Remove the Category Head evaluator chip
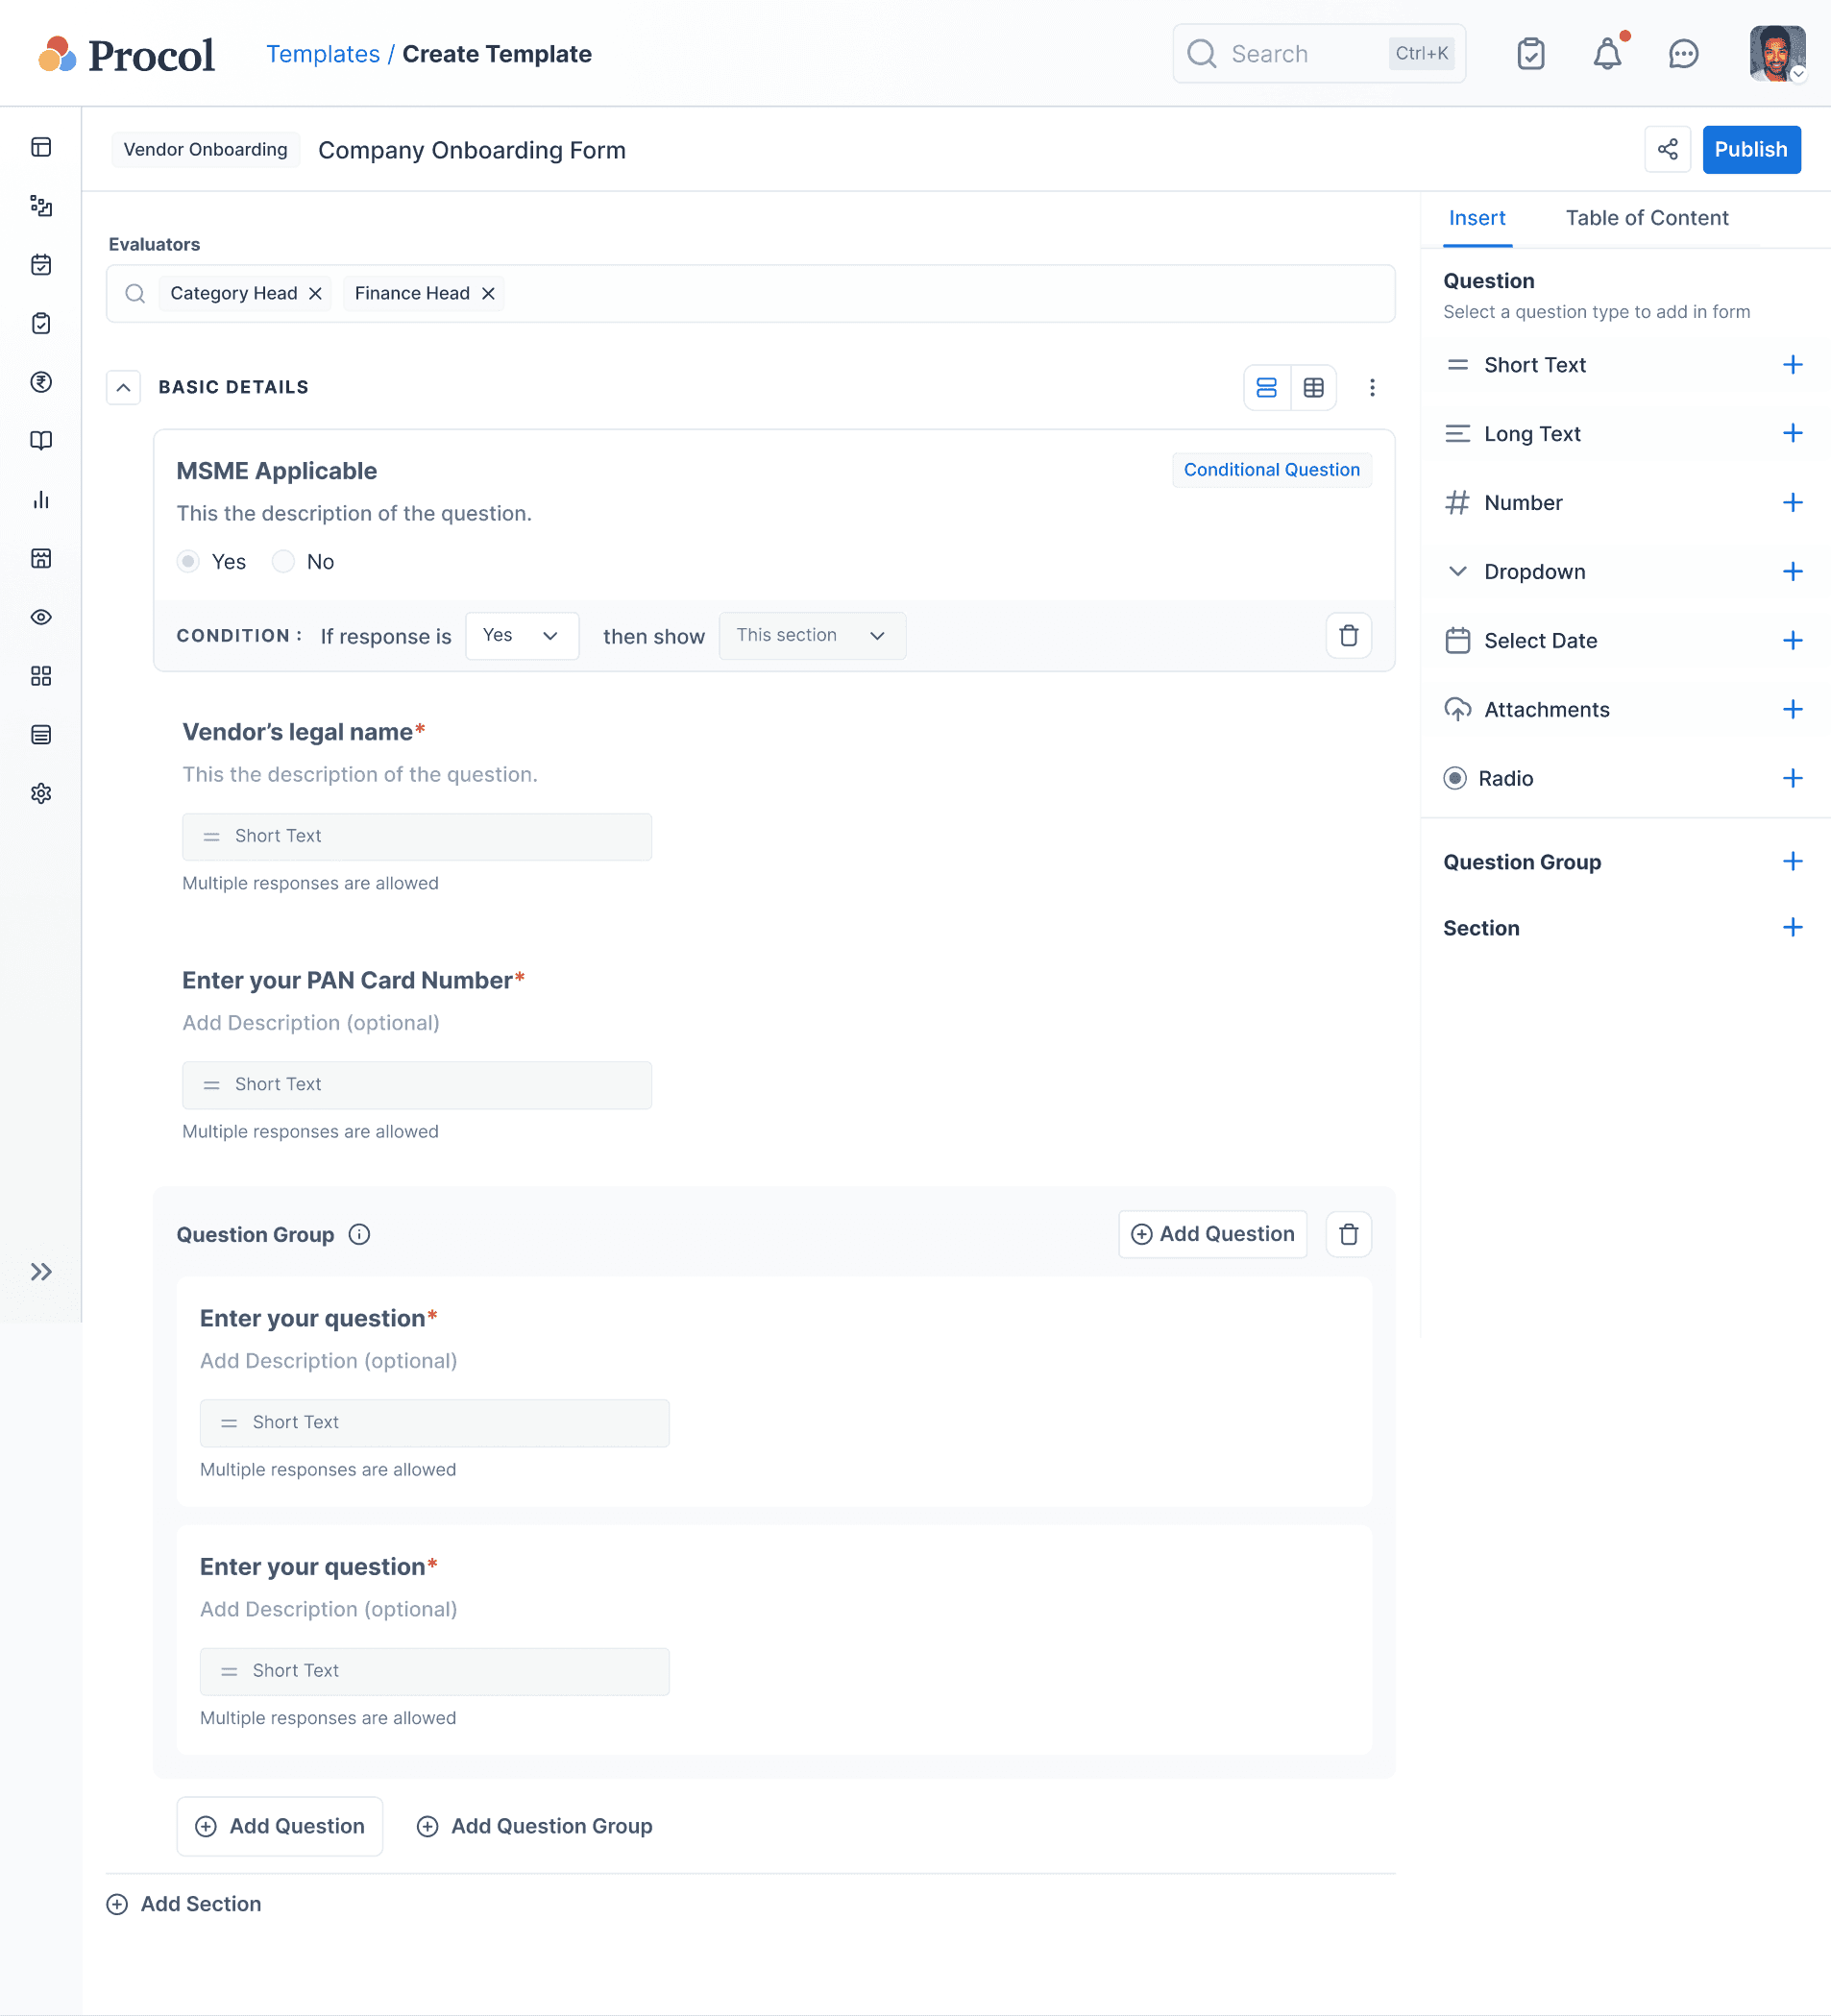This screenshot has height=2016, width=1831. 315,294
